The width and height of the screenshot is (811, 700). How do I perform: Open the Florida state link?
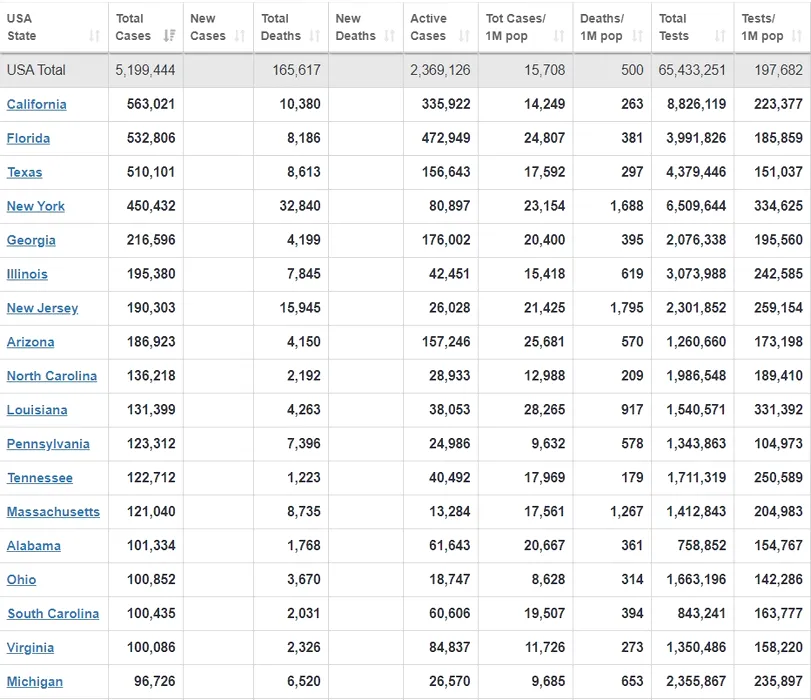click(x=28, y=139)
